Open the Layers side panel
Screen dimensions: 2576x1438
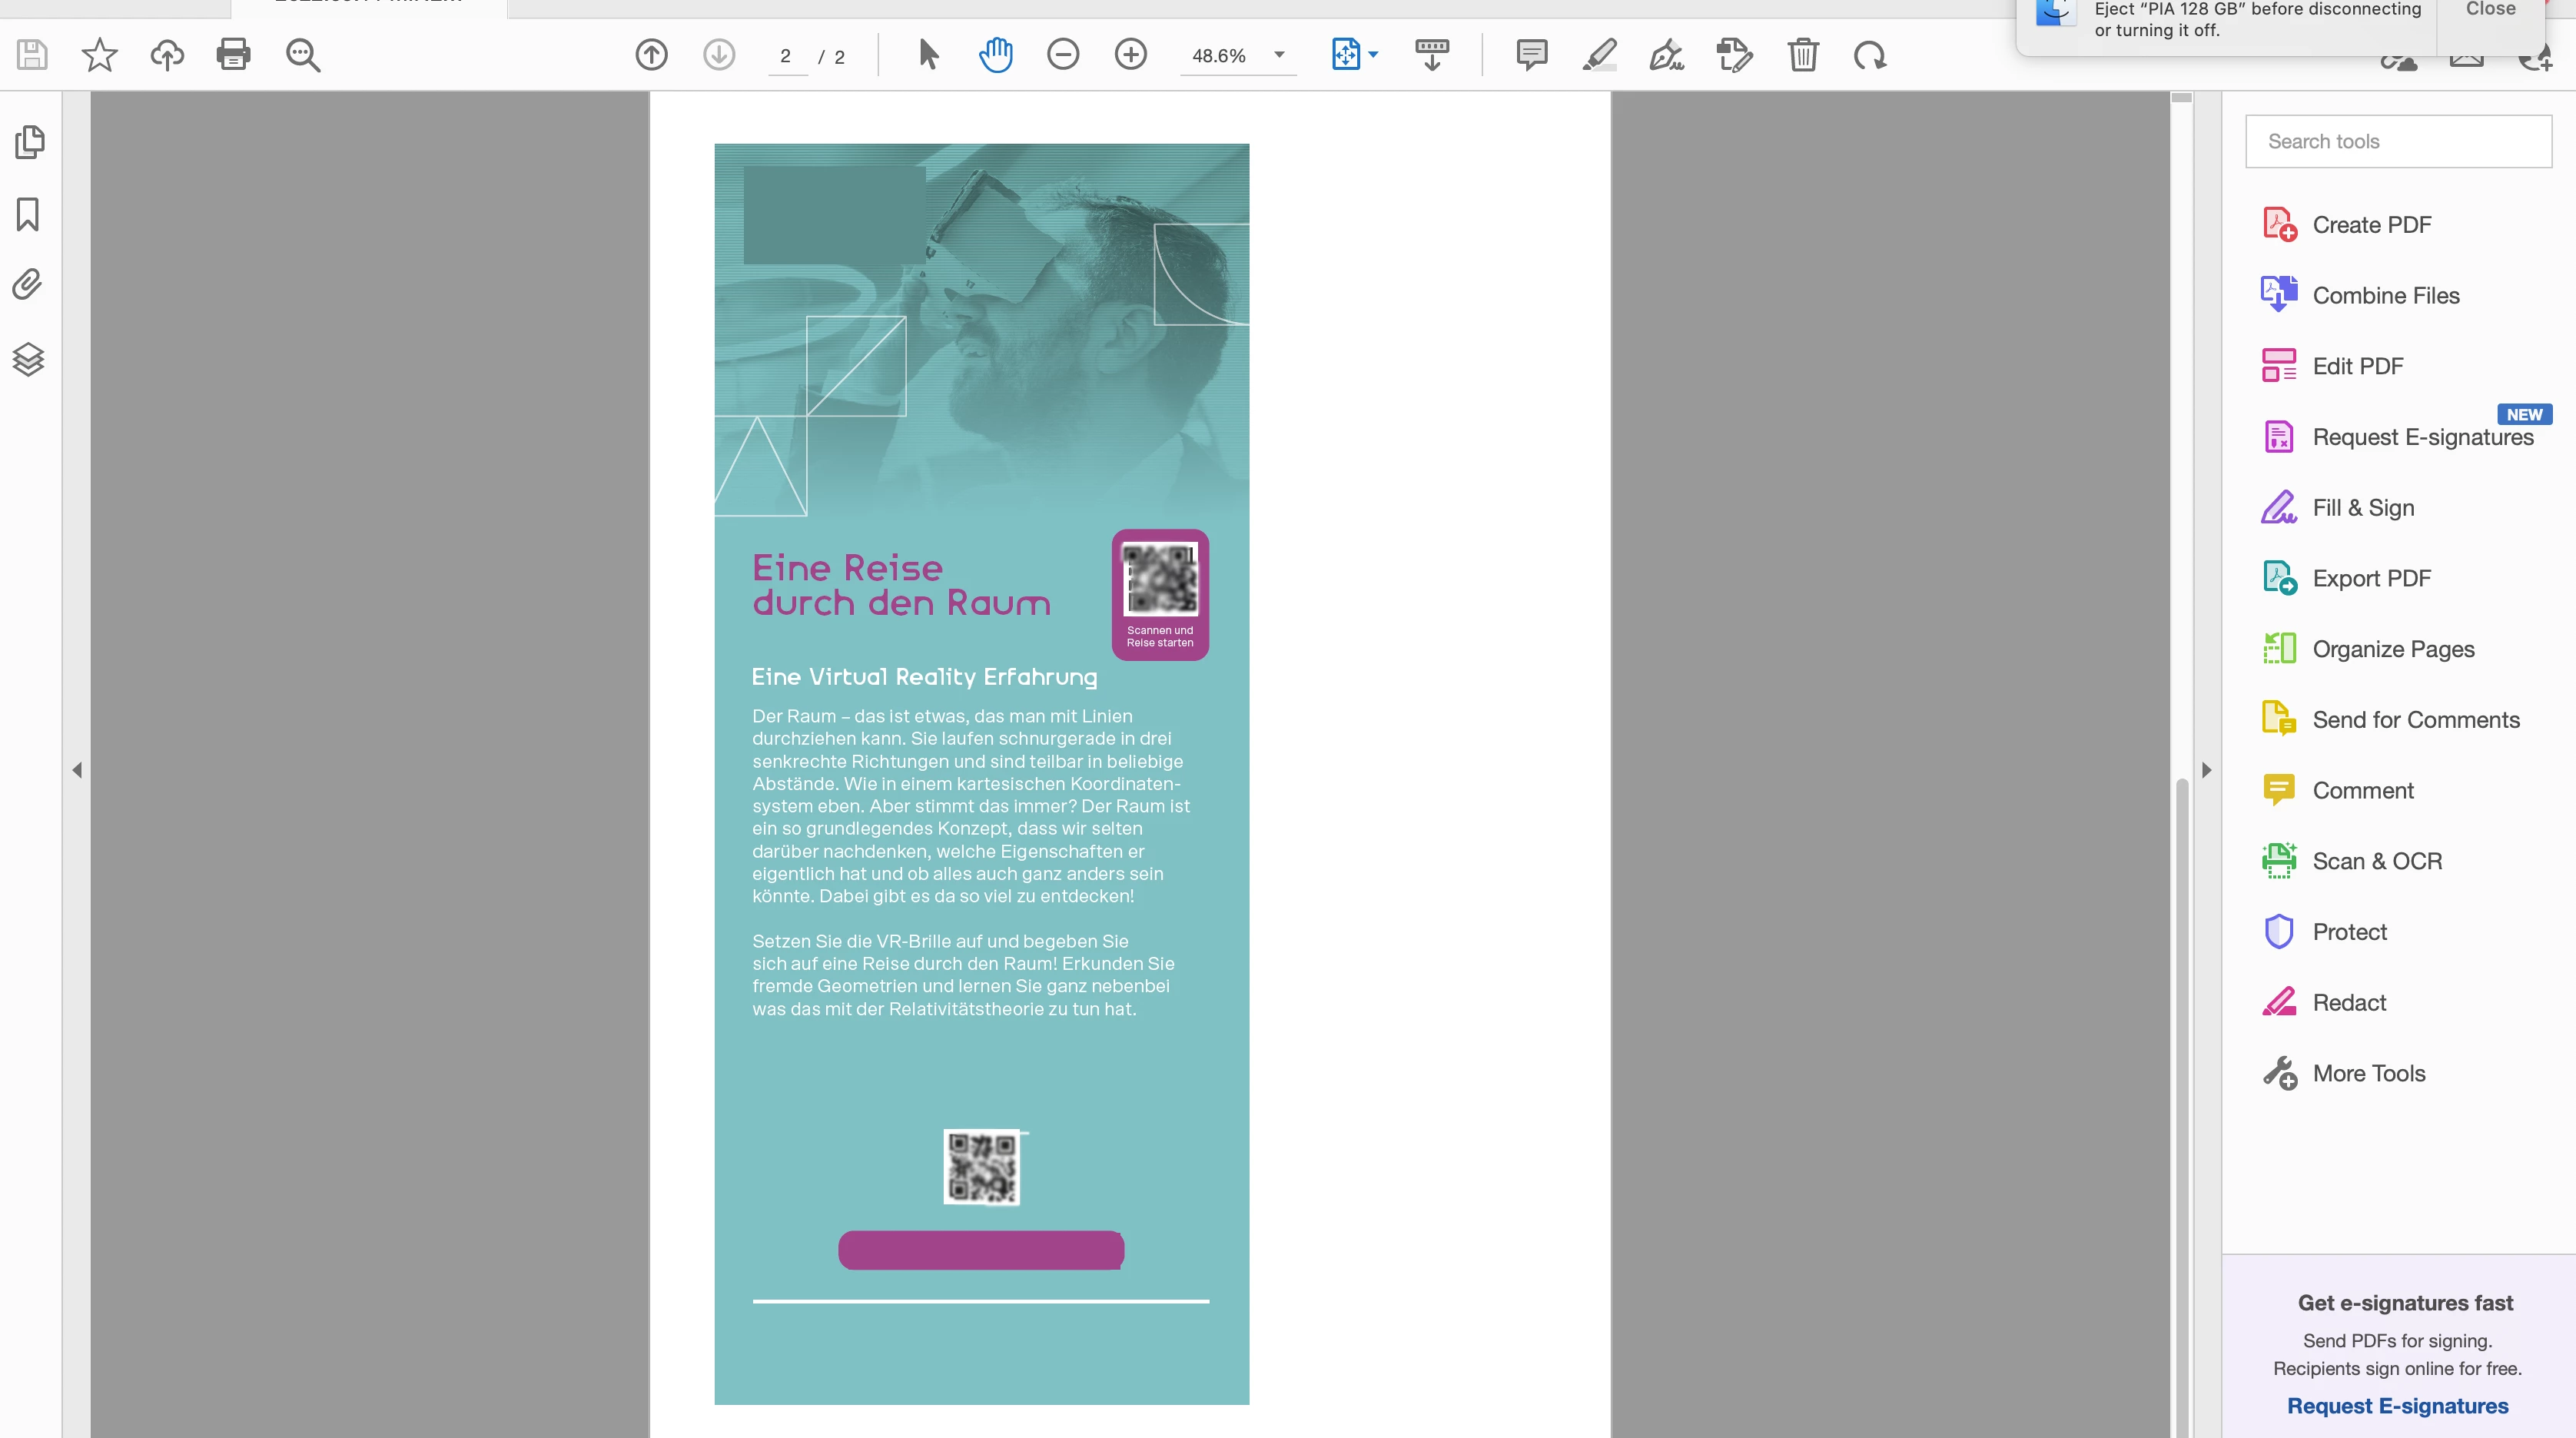pyautogui.click(x=28, y=359)
